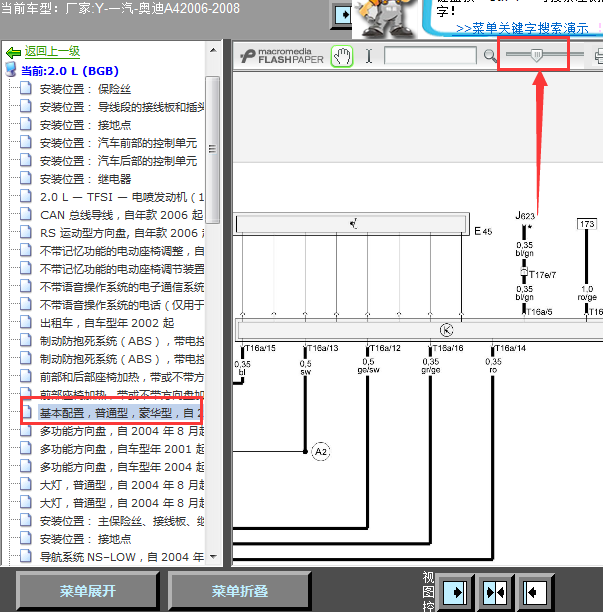Image resolution: width=603 pixels, height=612 pixels.
Task: Click the top blue arrow panel button
Action: tap(343, 15)
